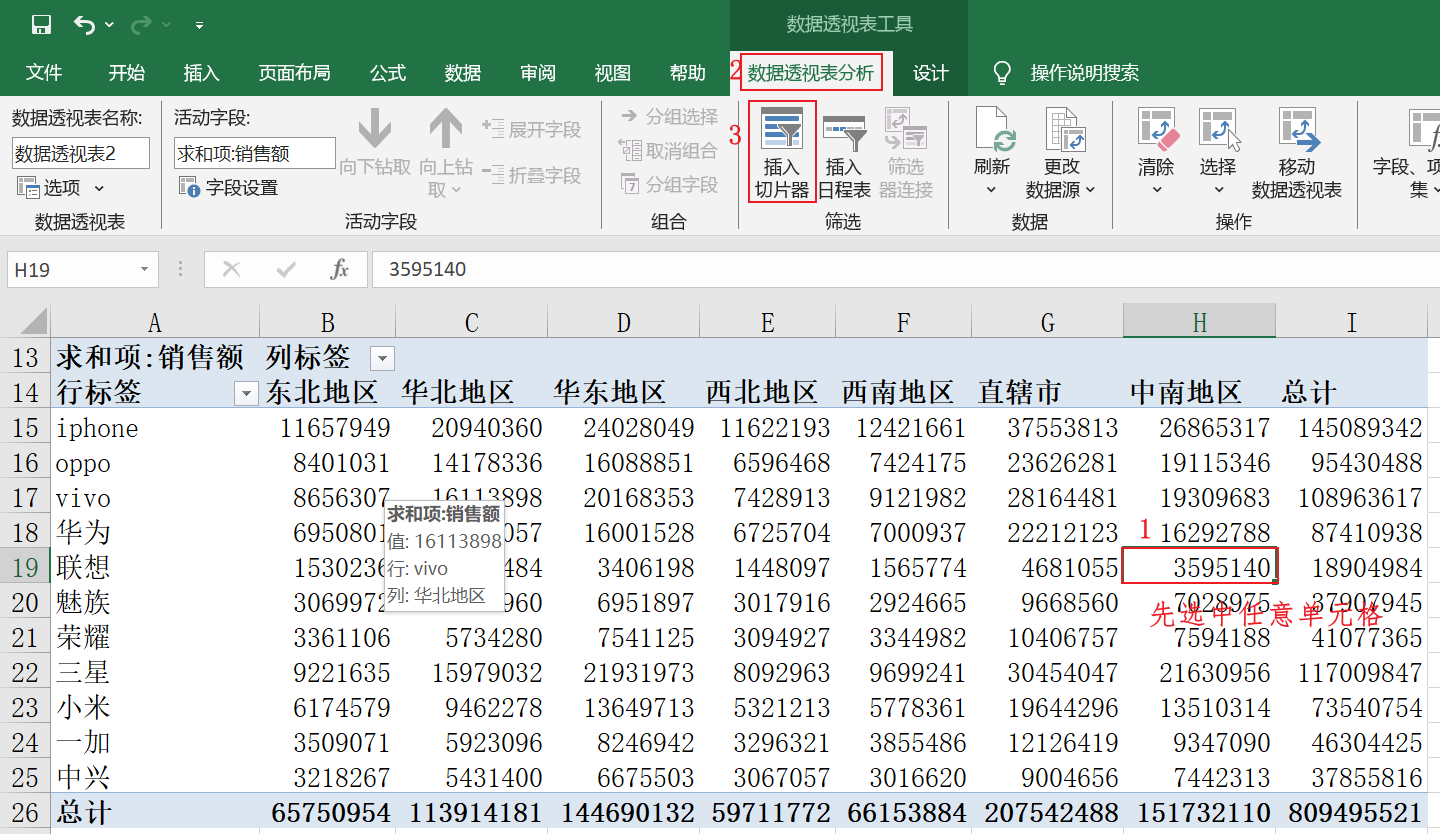Click the Redo arrow icon
This screenshot has width=1440, height=834.
141,25
